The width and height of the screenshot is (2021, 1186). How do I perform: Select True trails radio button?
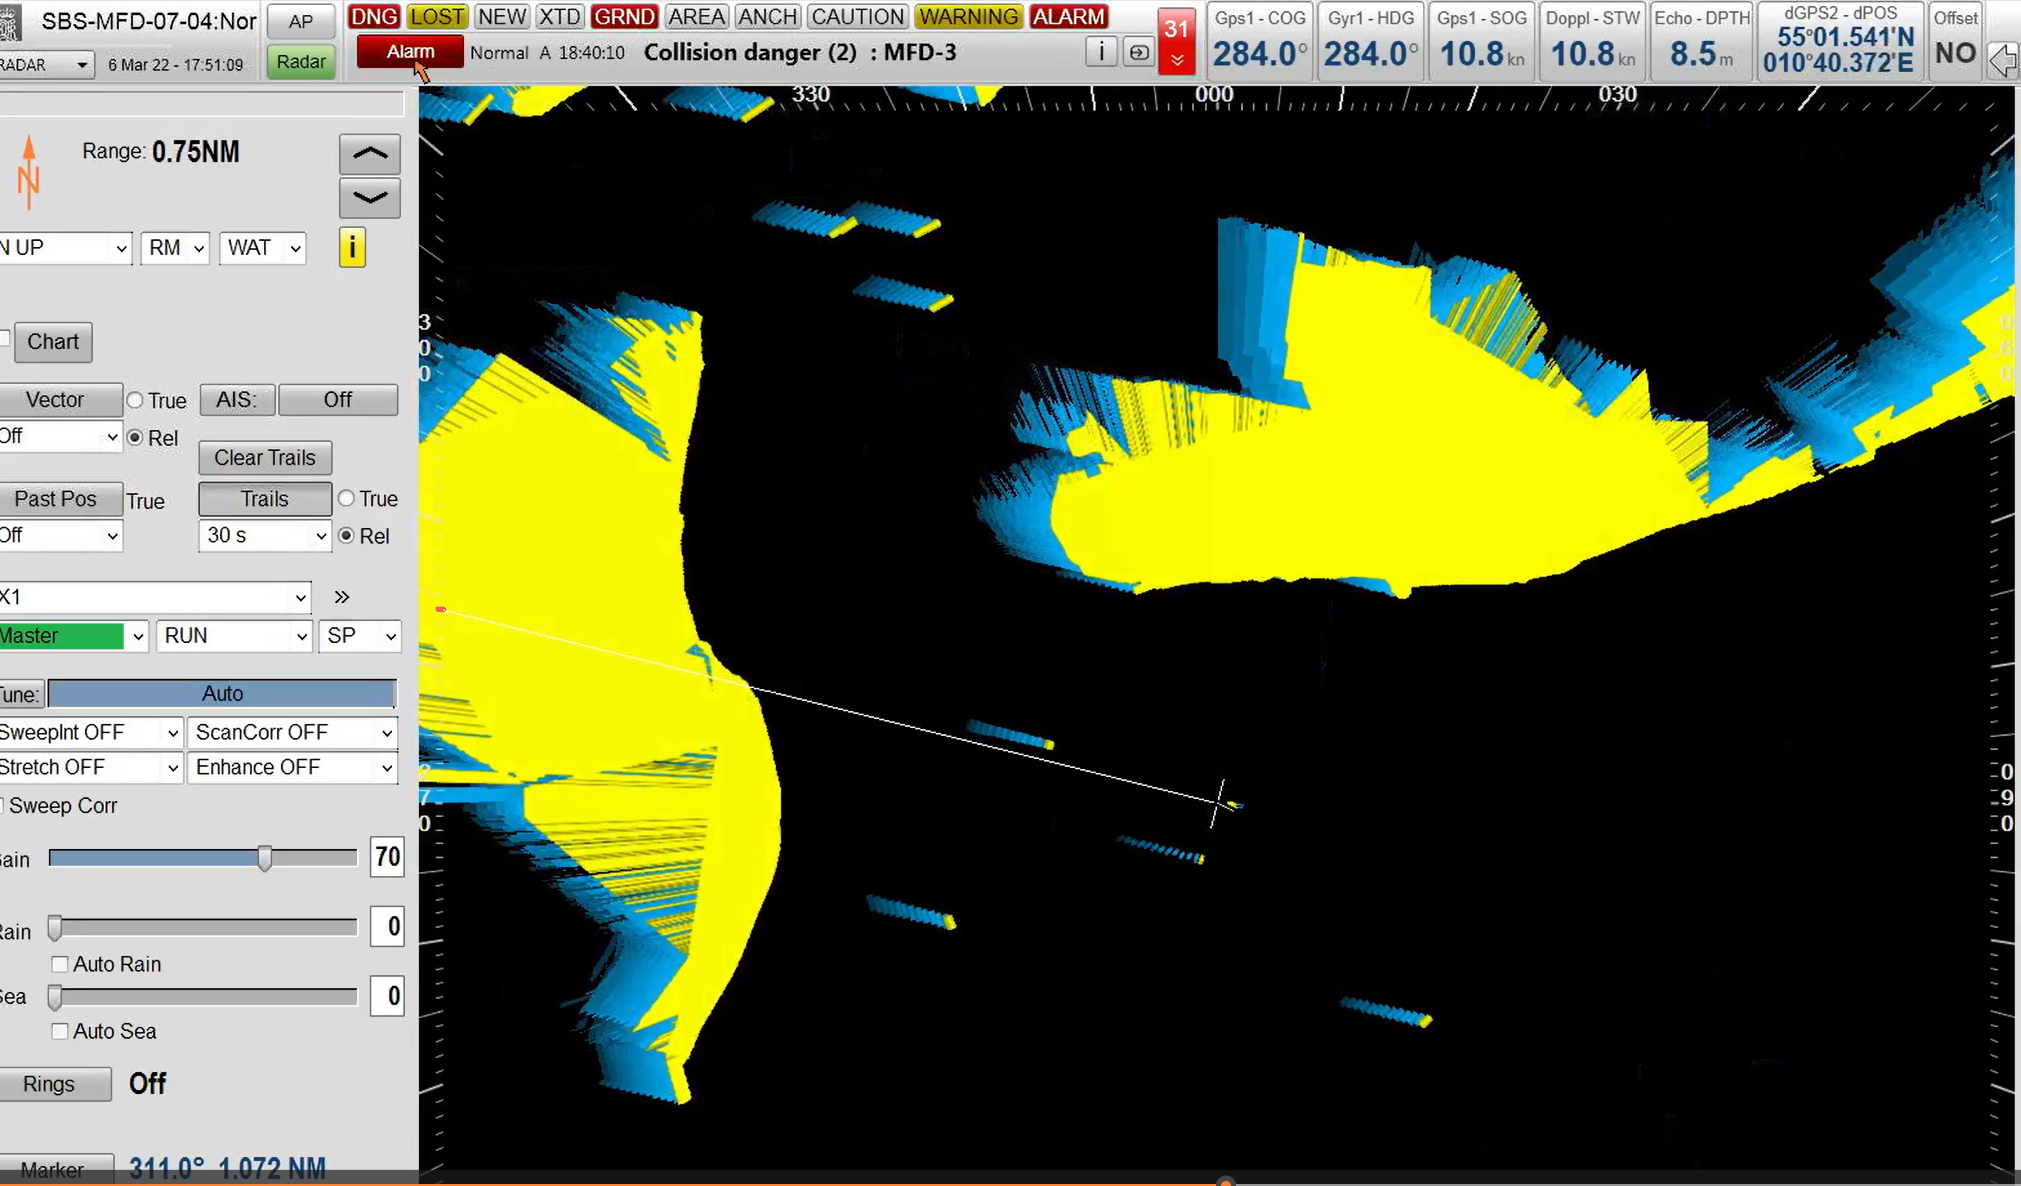346,498
